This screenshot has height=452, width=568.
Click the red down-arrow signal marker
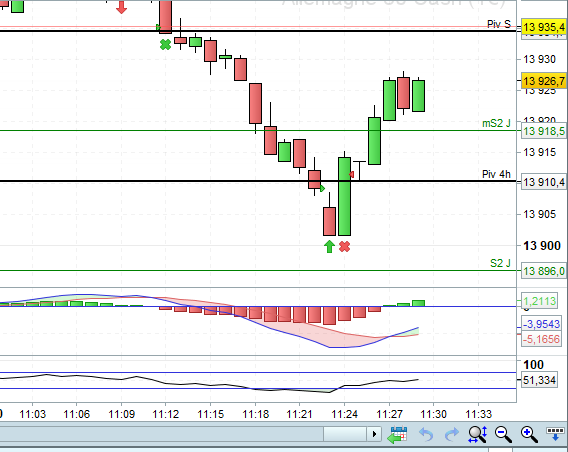point(121,7)
